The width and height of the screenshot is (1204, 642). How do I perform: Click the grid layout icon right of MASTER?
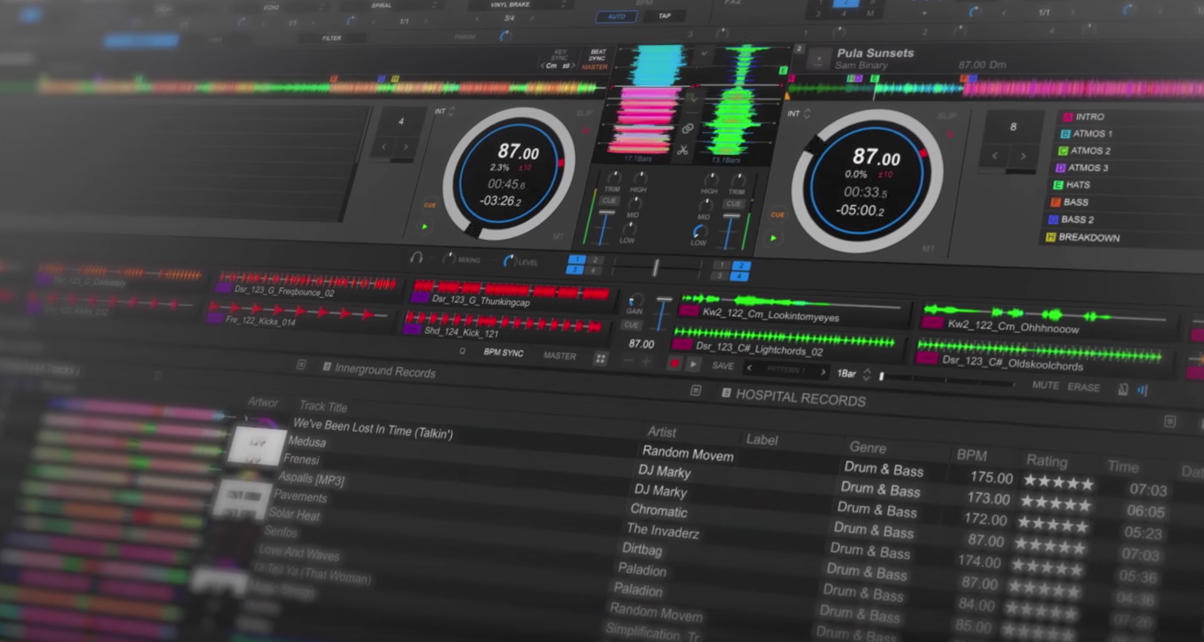[x=600, y=358]
